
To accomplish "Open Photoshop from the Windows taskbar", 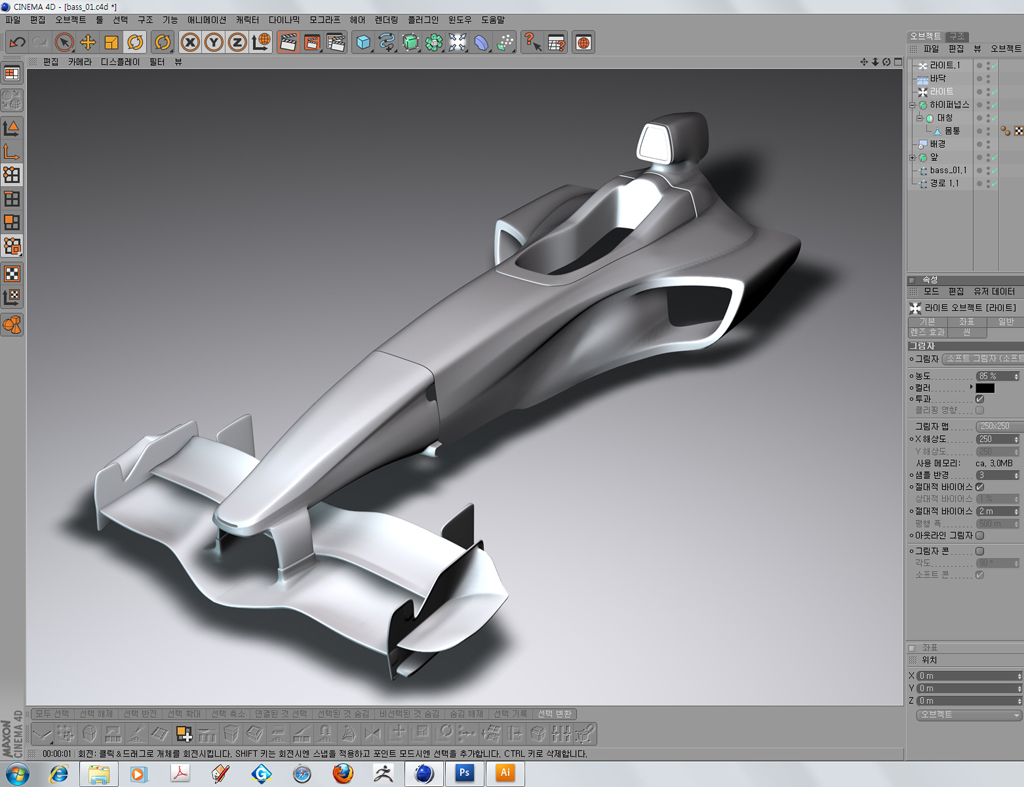I will pyautogui.click(x=464, y=773).
